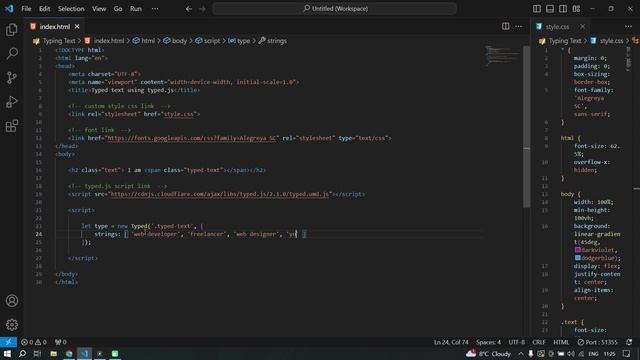This screenshot has height=360, width=640.
Task: Open the dodgerblue color swatch
Action: [578, 258]
